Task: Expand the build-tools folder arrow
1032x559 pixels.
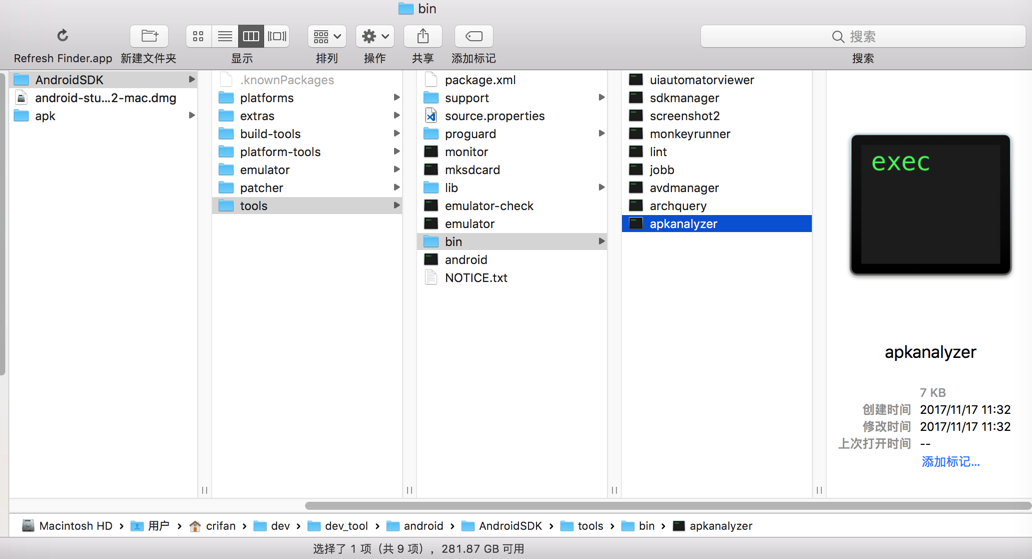Action: click(x=396, y=134)
